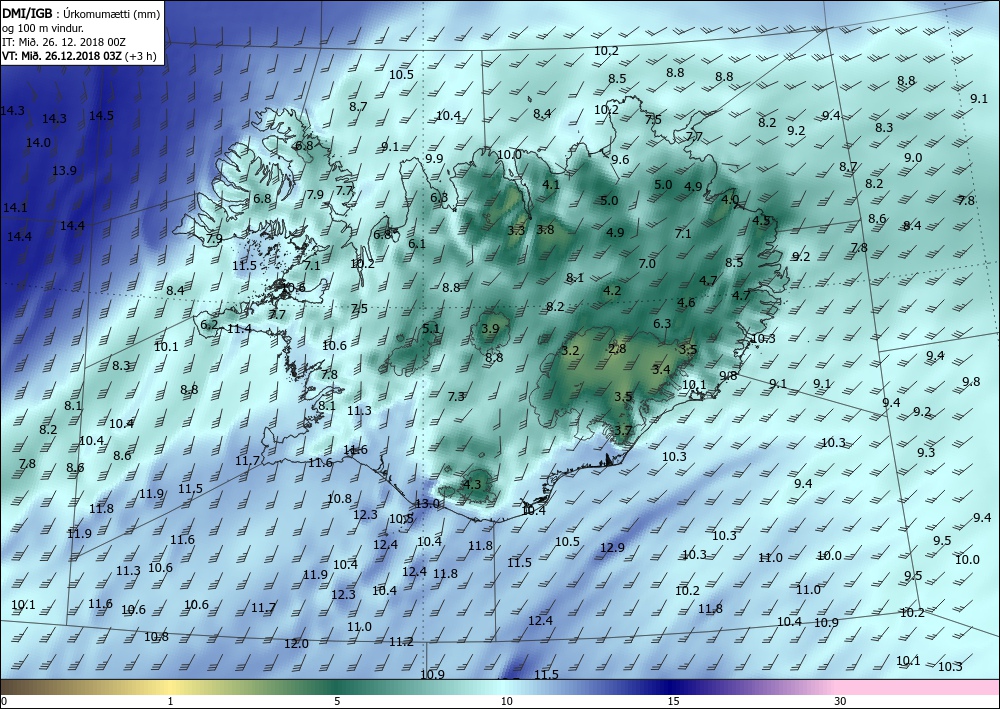Click the 'VT: Mið. 26.12.2018 03Z (+3 h)' line
This screenshot has height=709, width=1000.
[79, 55]
